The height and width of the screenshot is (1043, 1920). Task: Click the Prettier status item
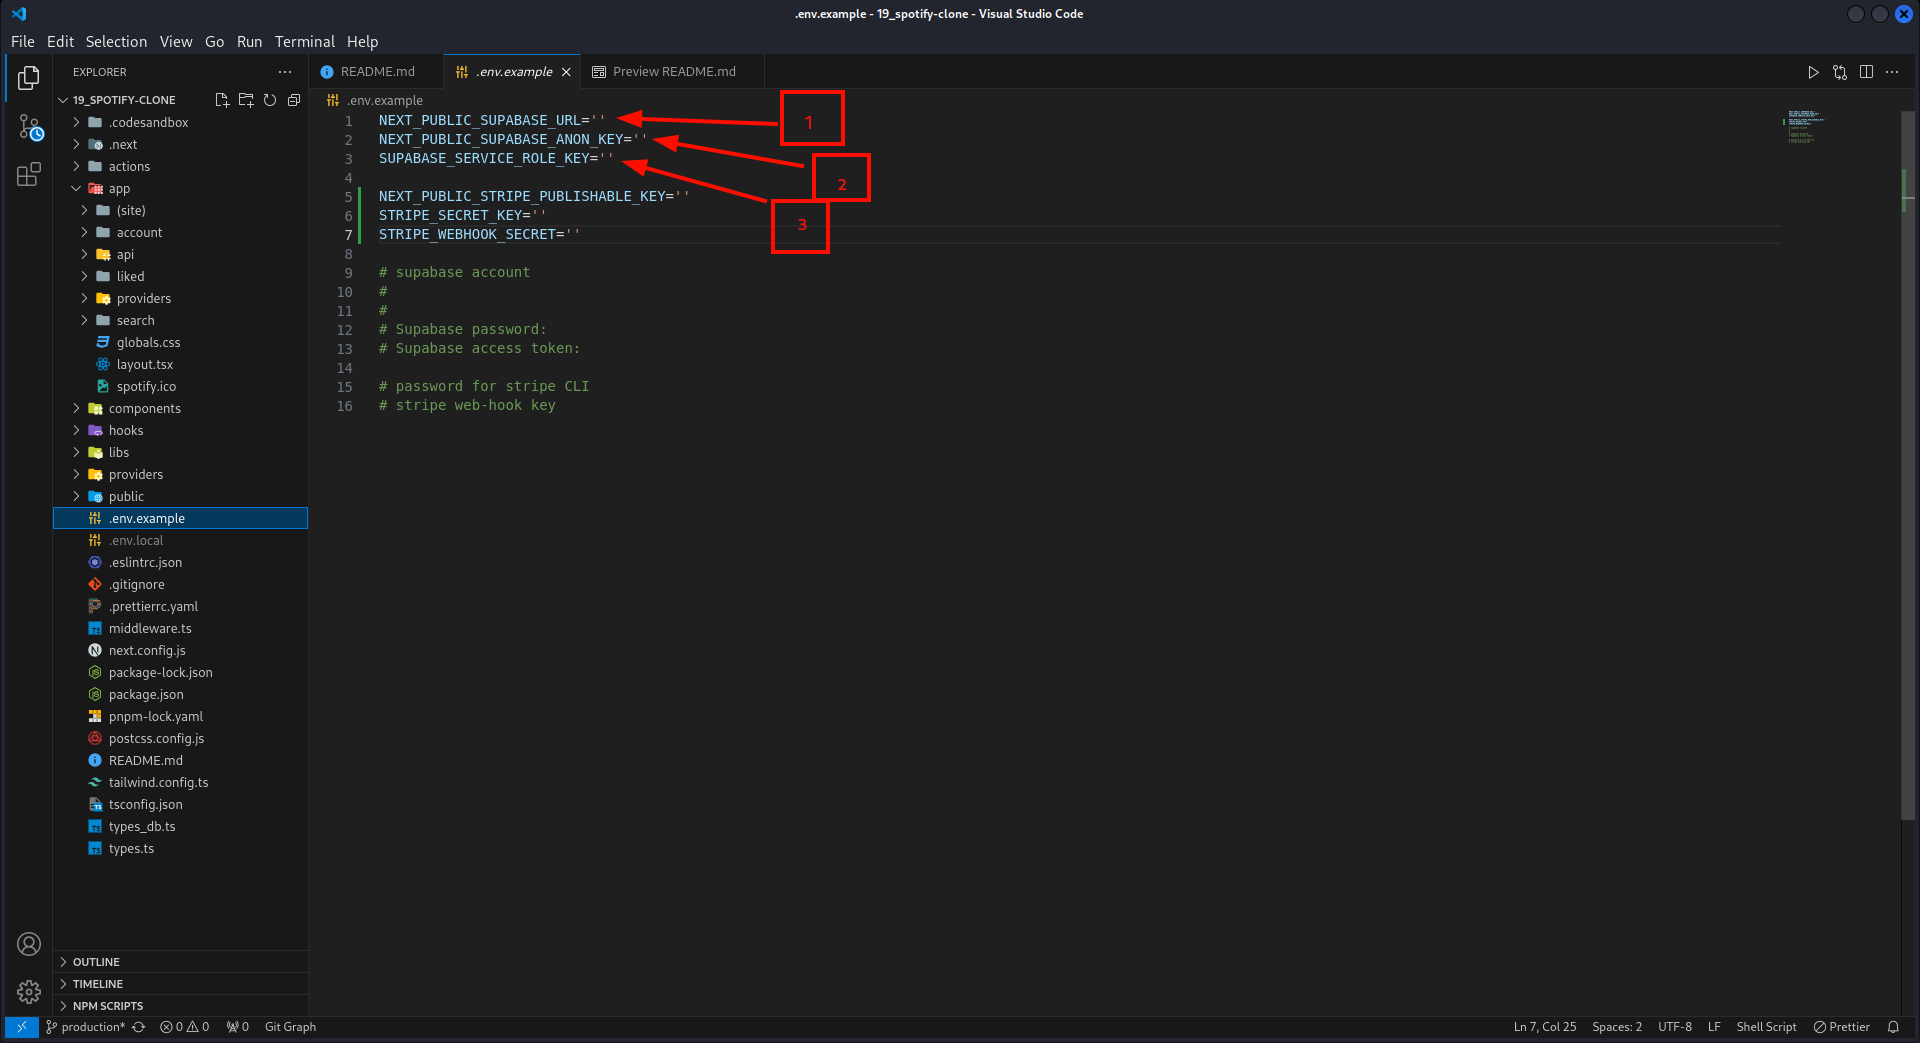pos(1842,1027)
